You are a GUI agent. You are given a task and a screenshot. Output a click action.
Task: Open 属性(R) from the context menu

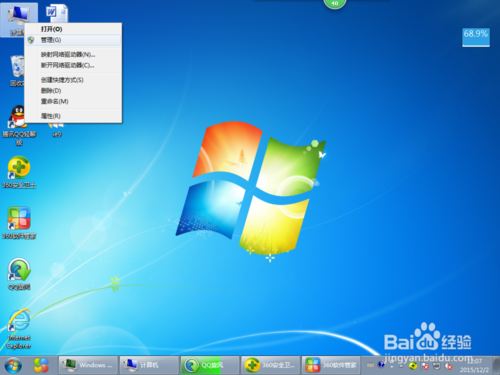(73, 116)
